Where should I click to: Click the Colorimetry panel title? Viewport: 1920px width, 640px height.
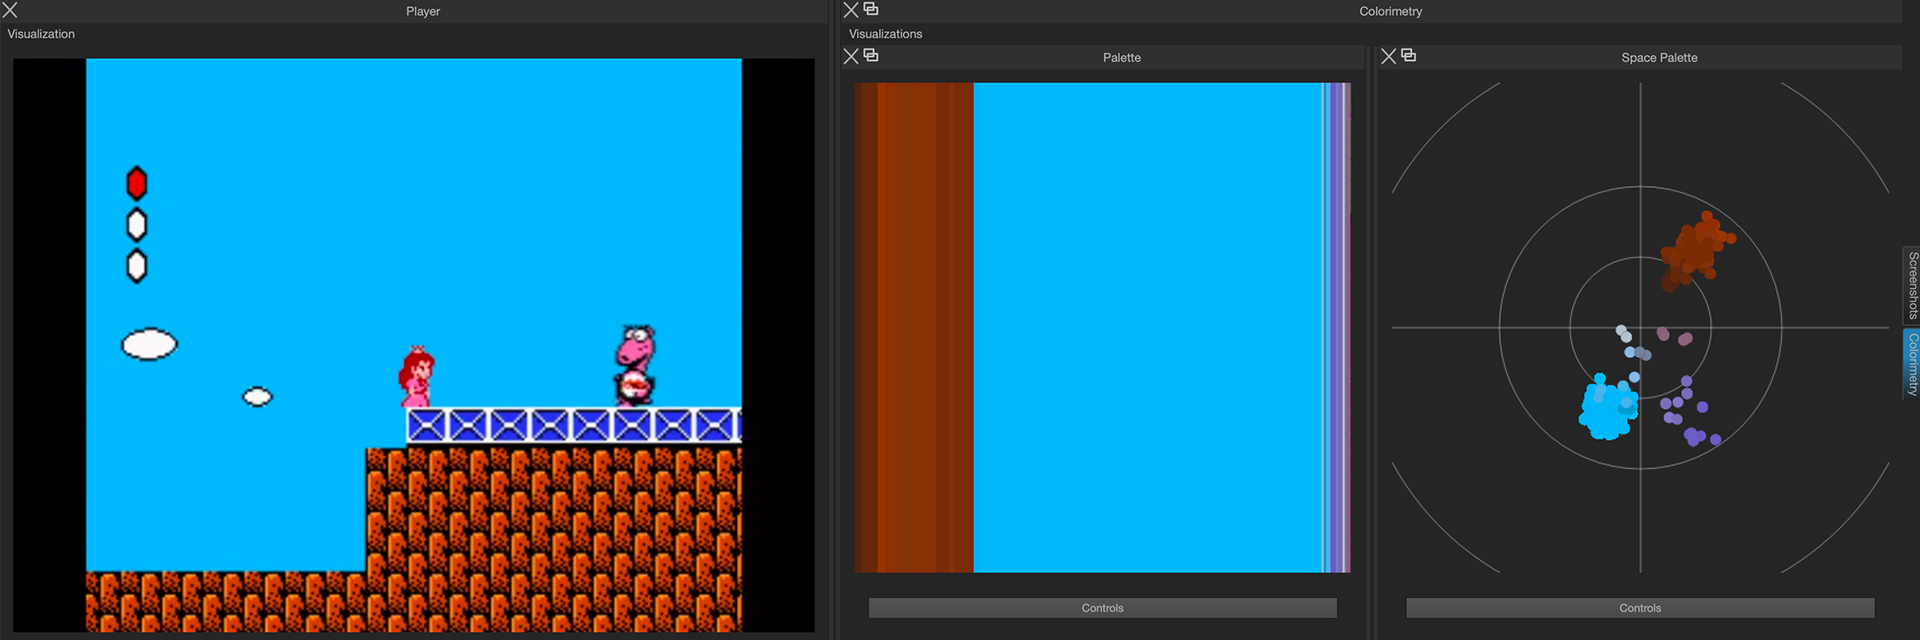coord(1390,11)
